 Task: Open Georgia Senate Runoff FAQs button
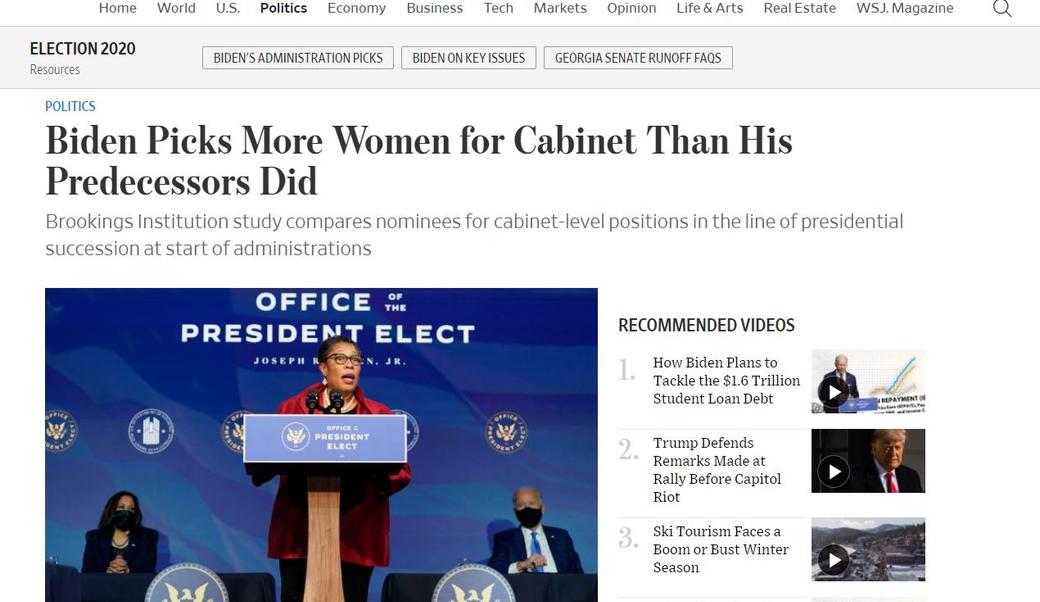point(638,58)
